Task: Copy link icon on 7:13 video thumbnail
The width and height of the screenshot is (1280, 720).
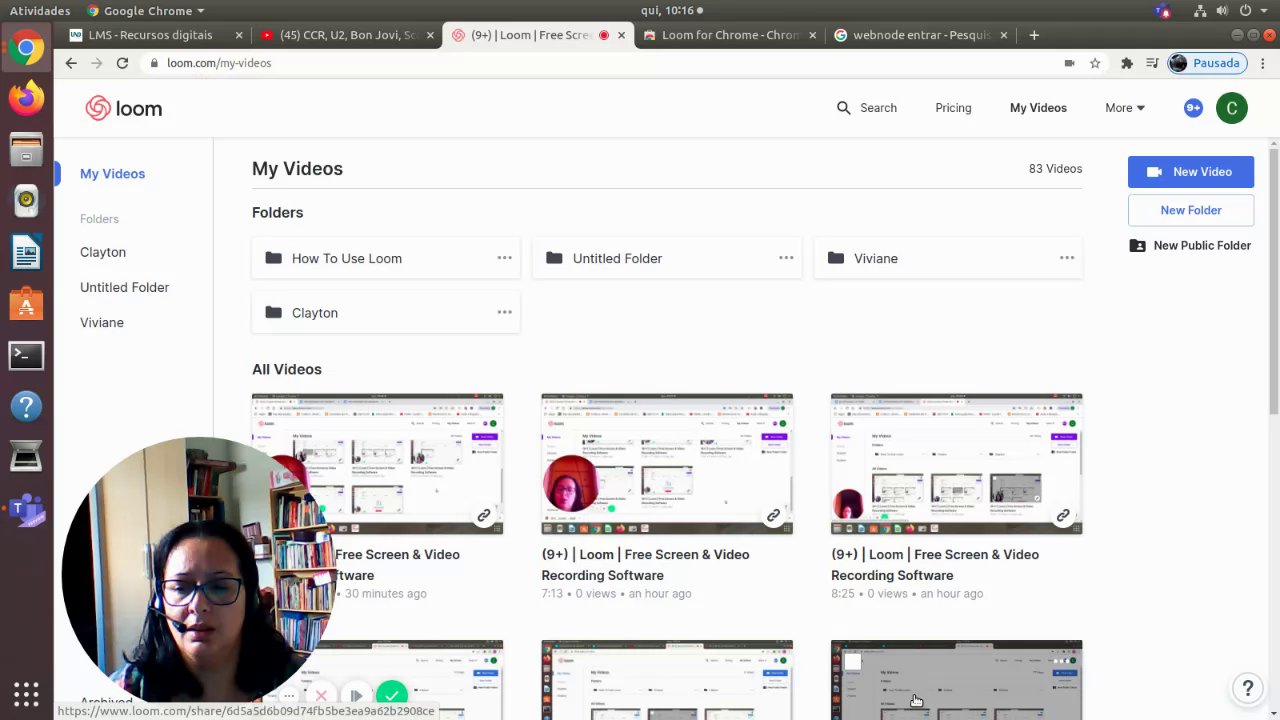Action: pyautogui.click(x=773, y=516)
